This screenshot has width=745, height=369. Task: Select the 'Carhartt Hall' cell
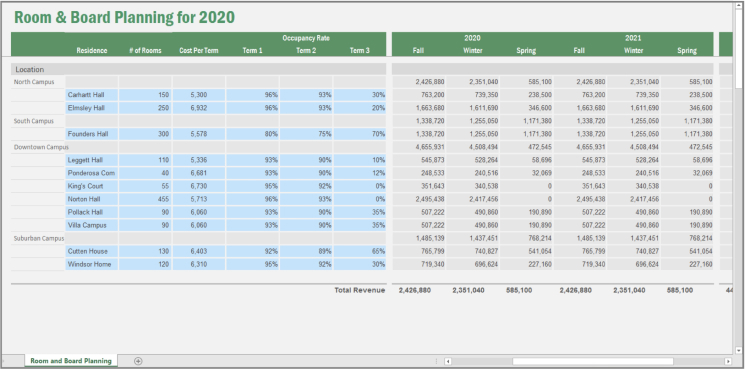pos(92,95)
